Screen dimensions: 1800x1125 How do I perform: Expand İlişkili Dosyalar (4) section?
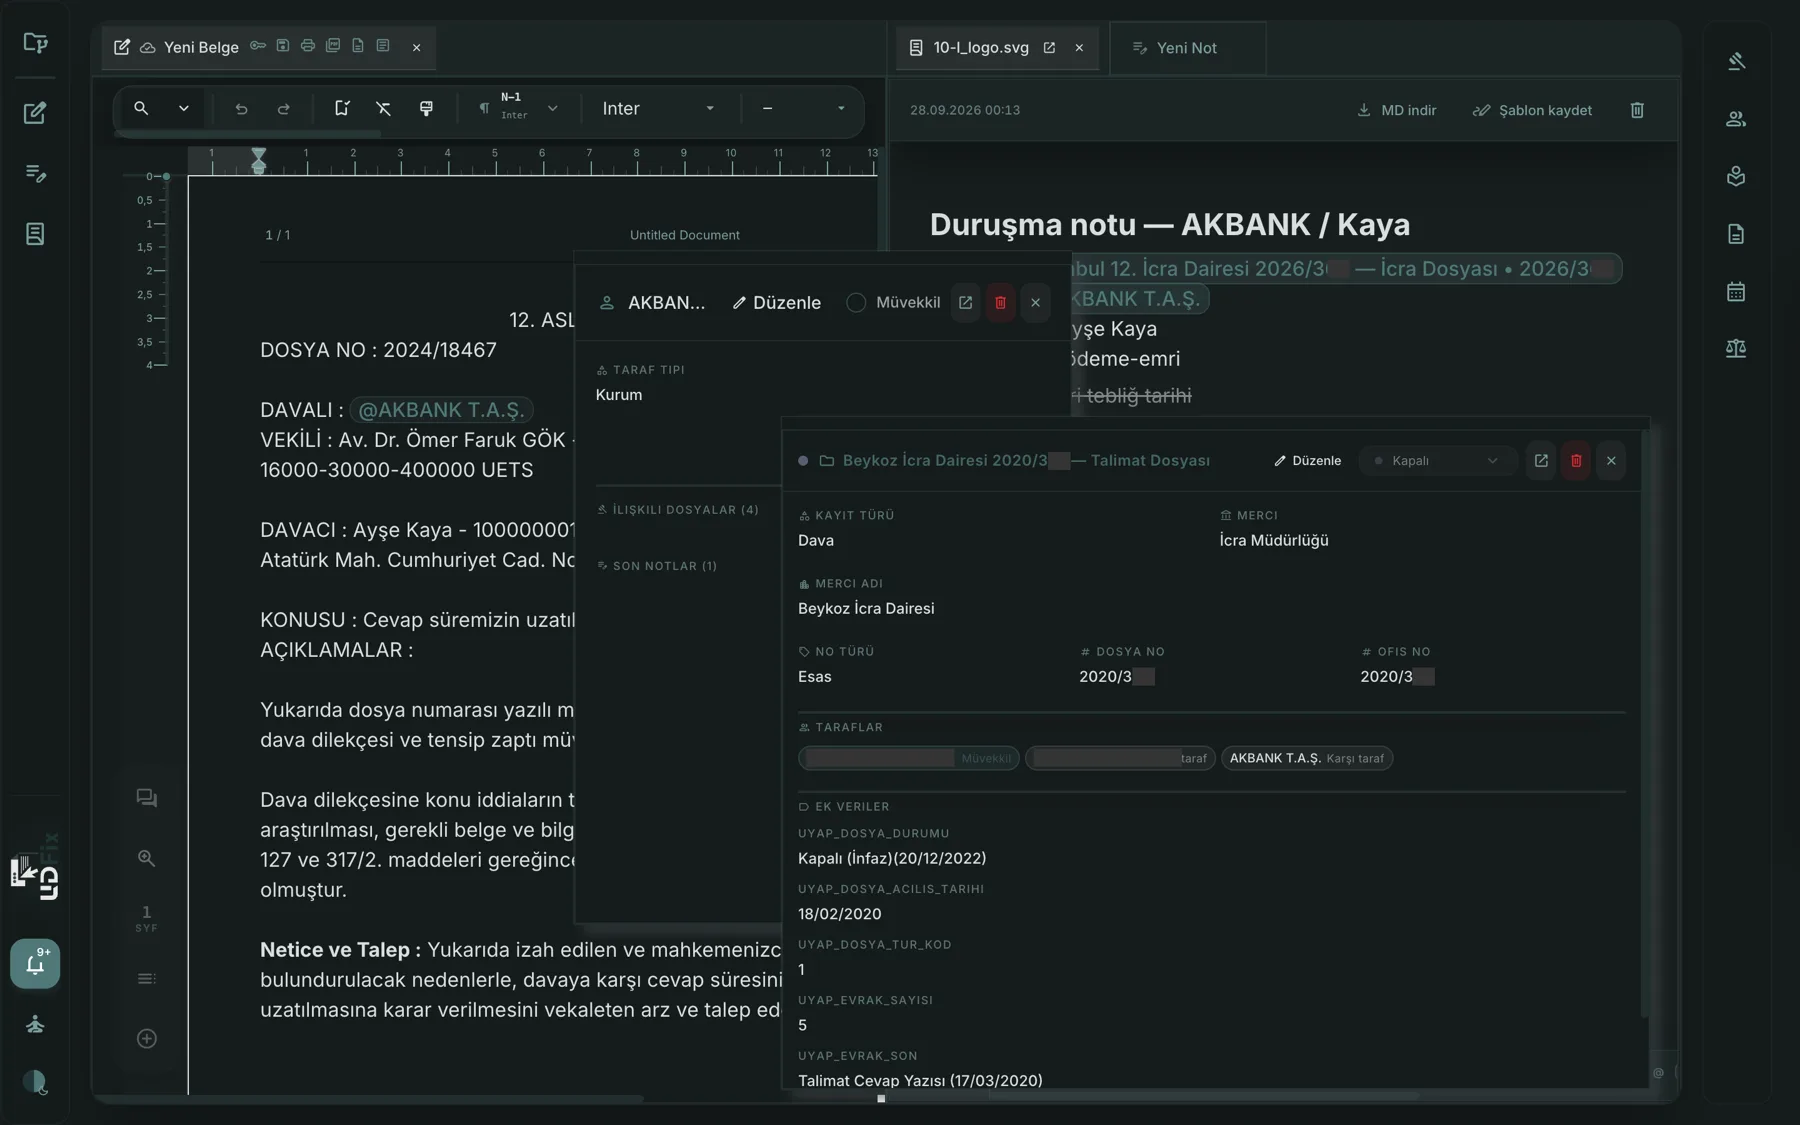678,510
